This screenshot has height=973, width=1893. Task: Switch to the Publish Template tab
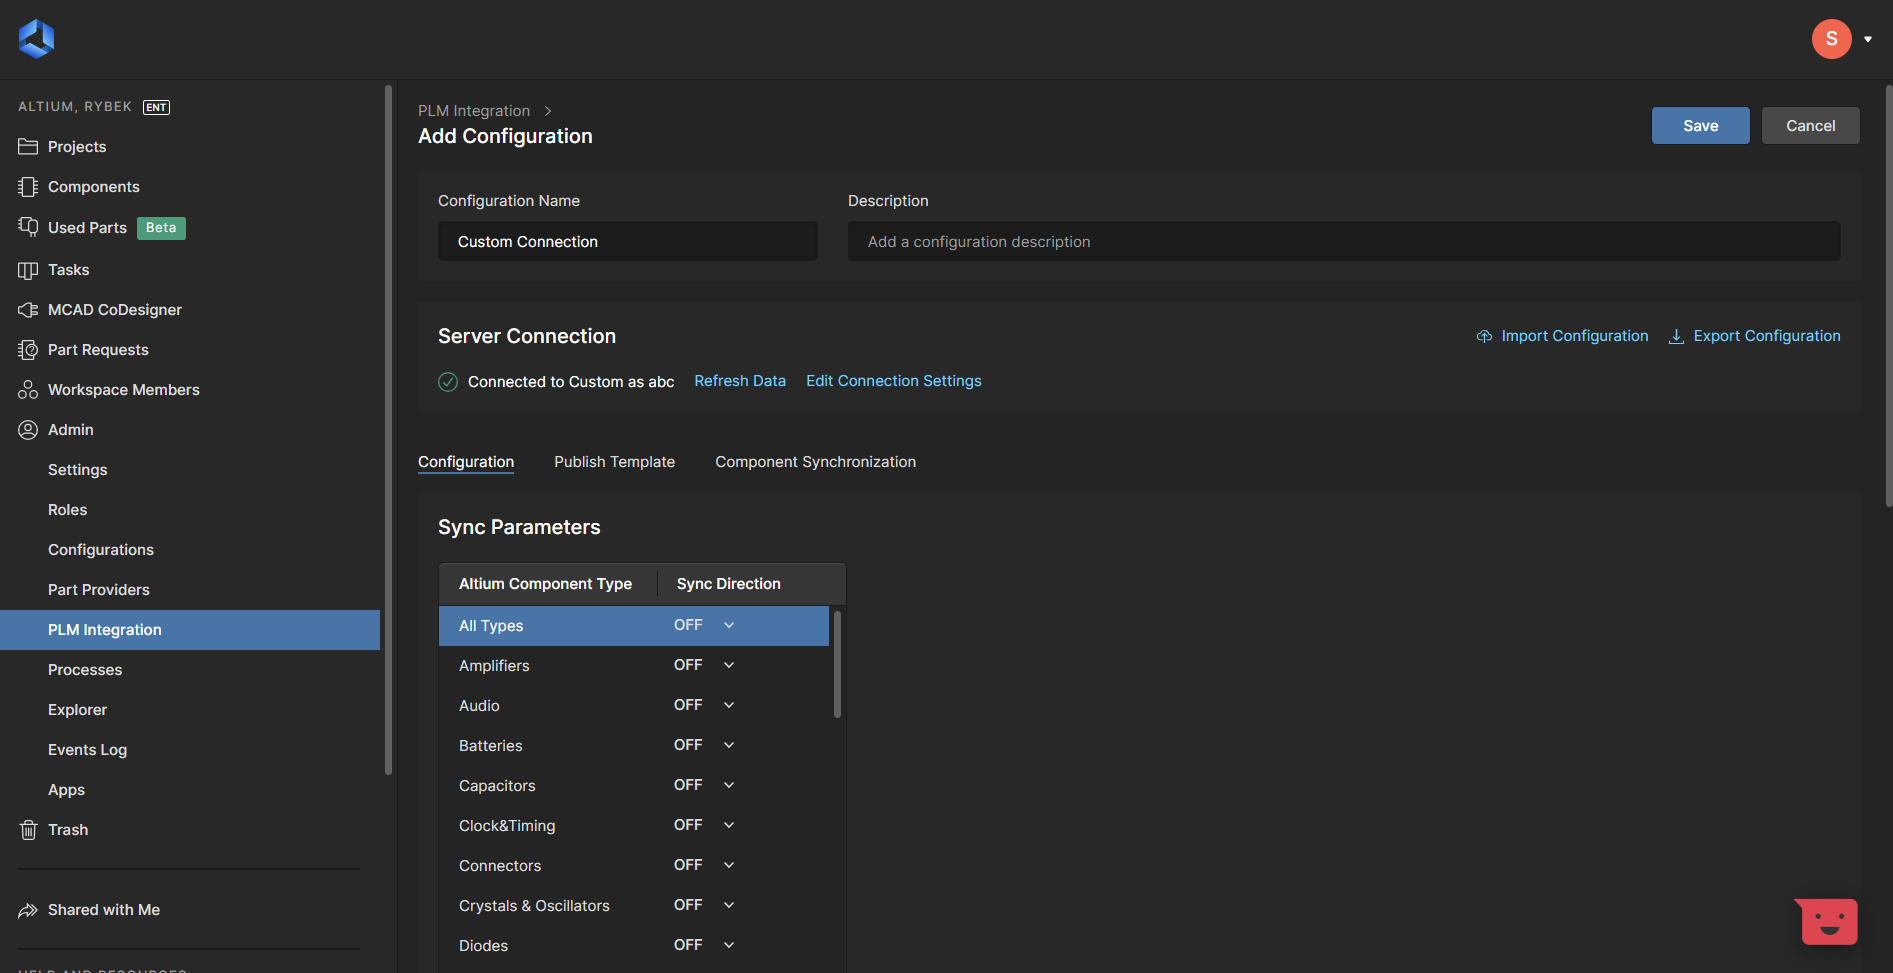(614, 462)
